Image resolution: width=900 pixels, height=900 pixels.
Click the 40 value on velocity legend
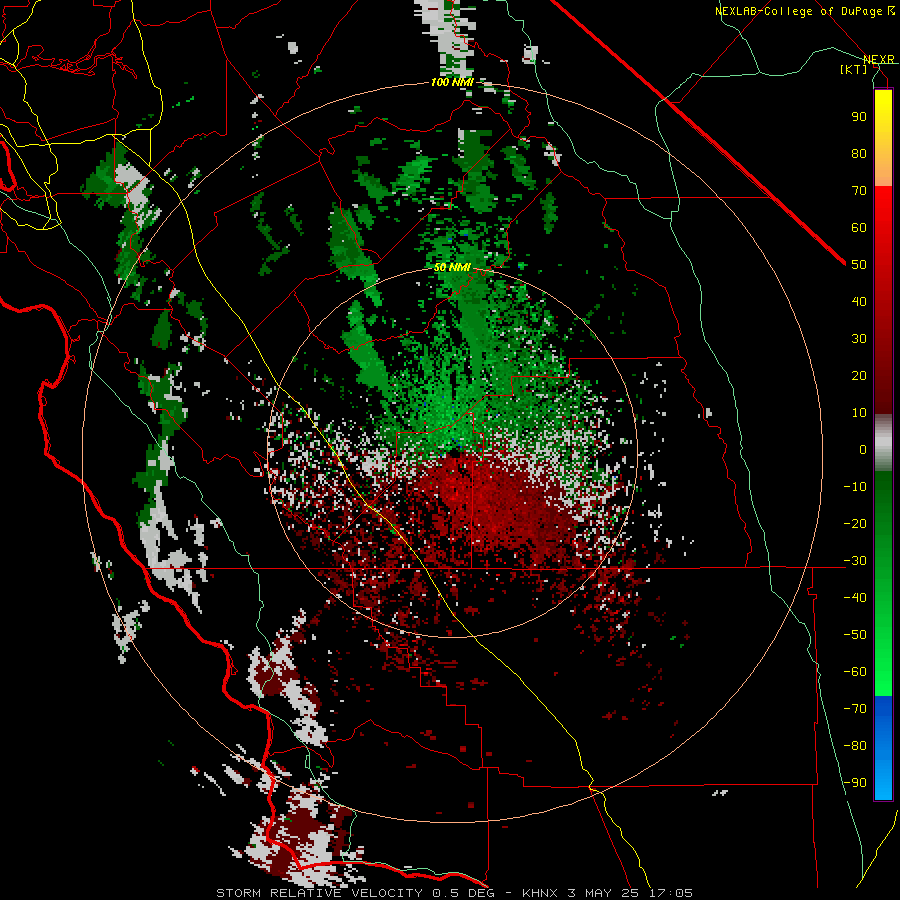(x=859, y=301)
